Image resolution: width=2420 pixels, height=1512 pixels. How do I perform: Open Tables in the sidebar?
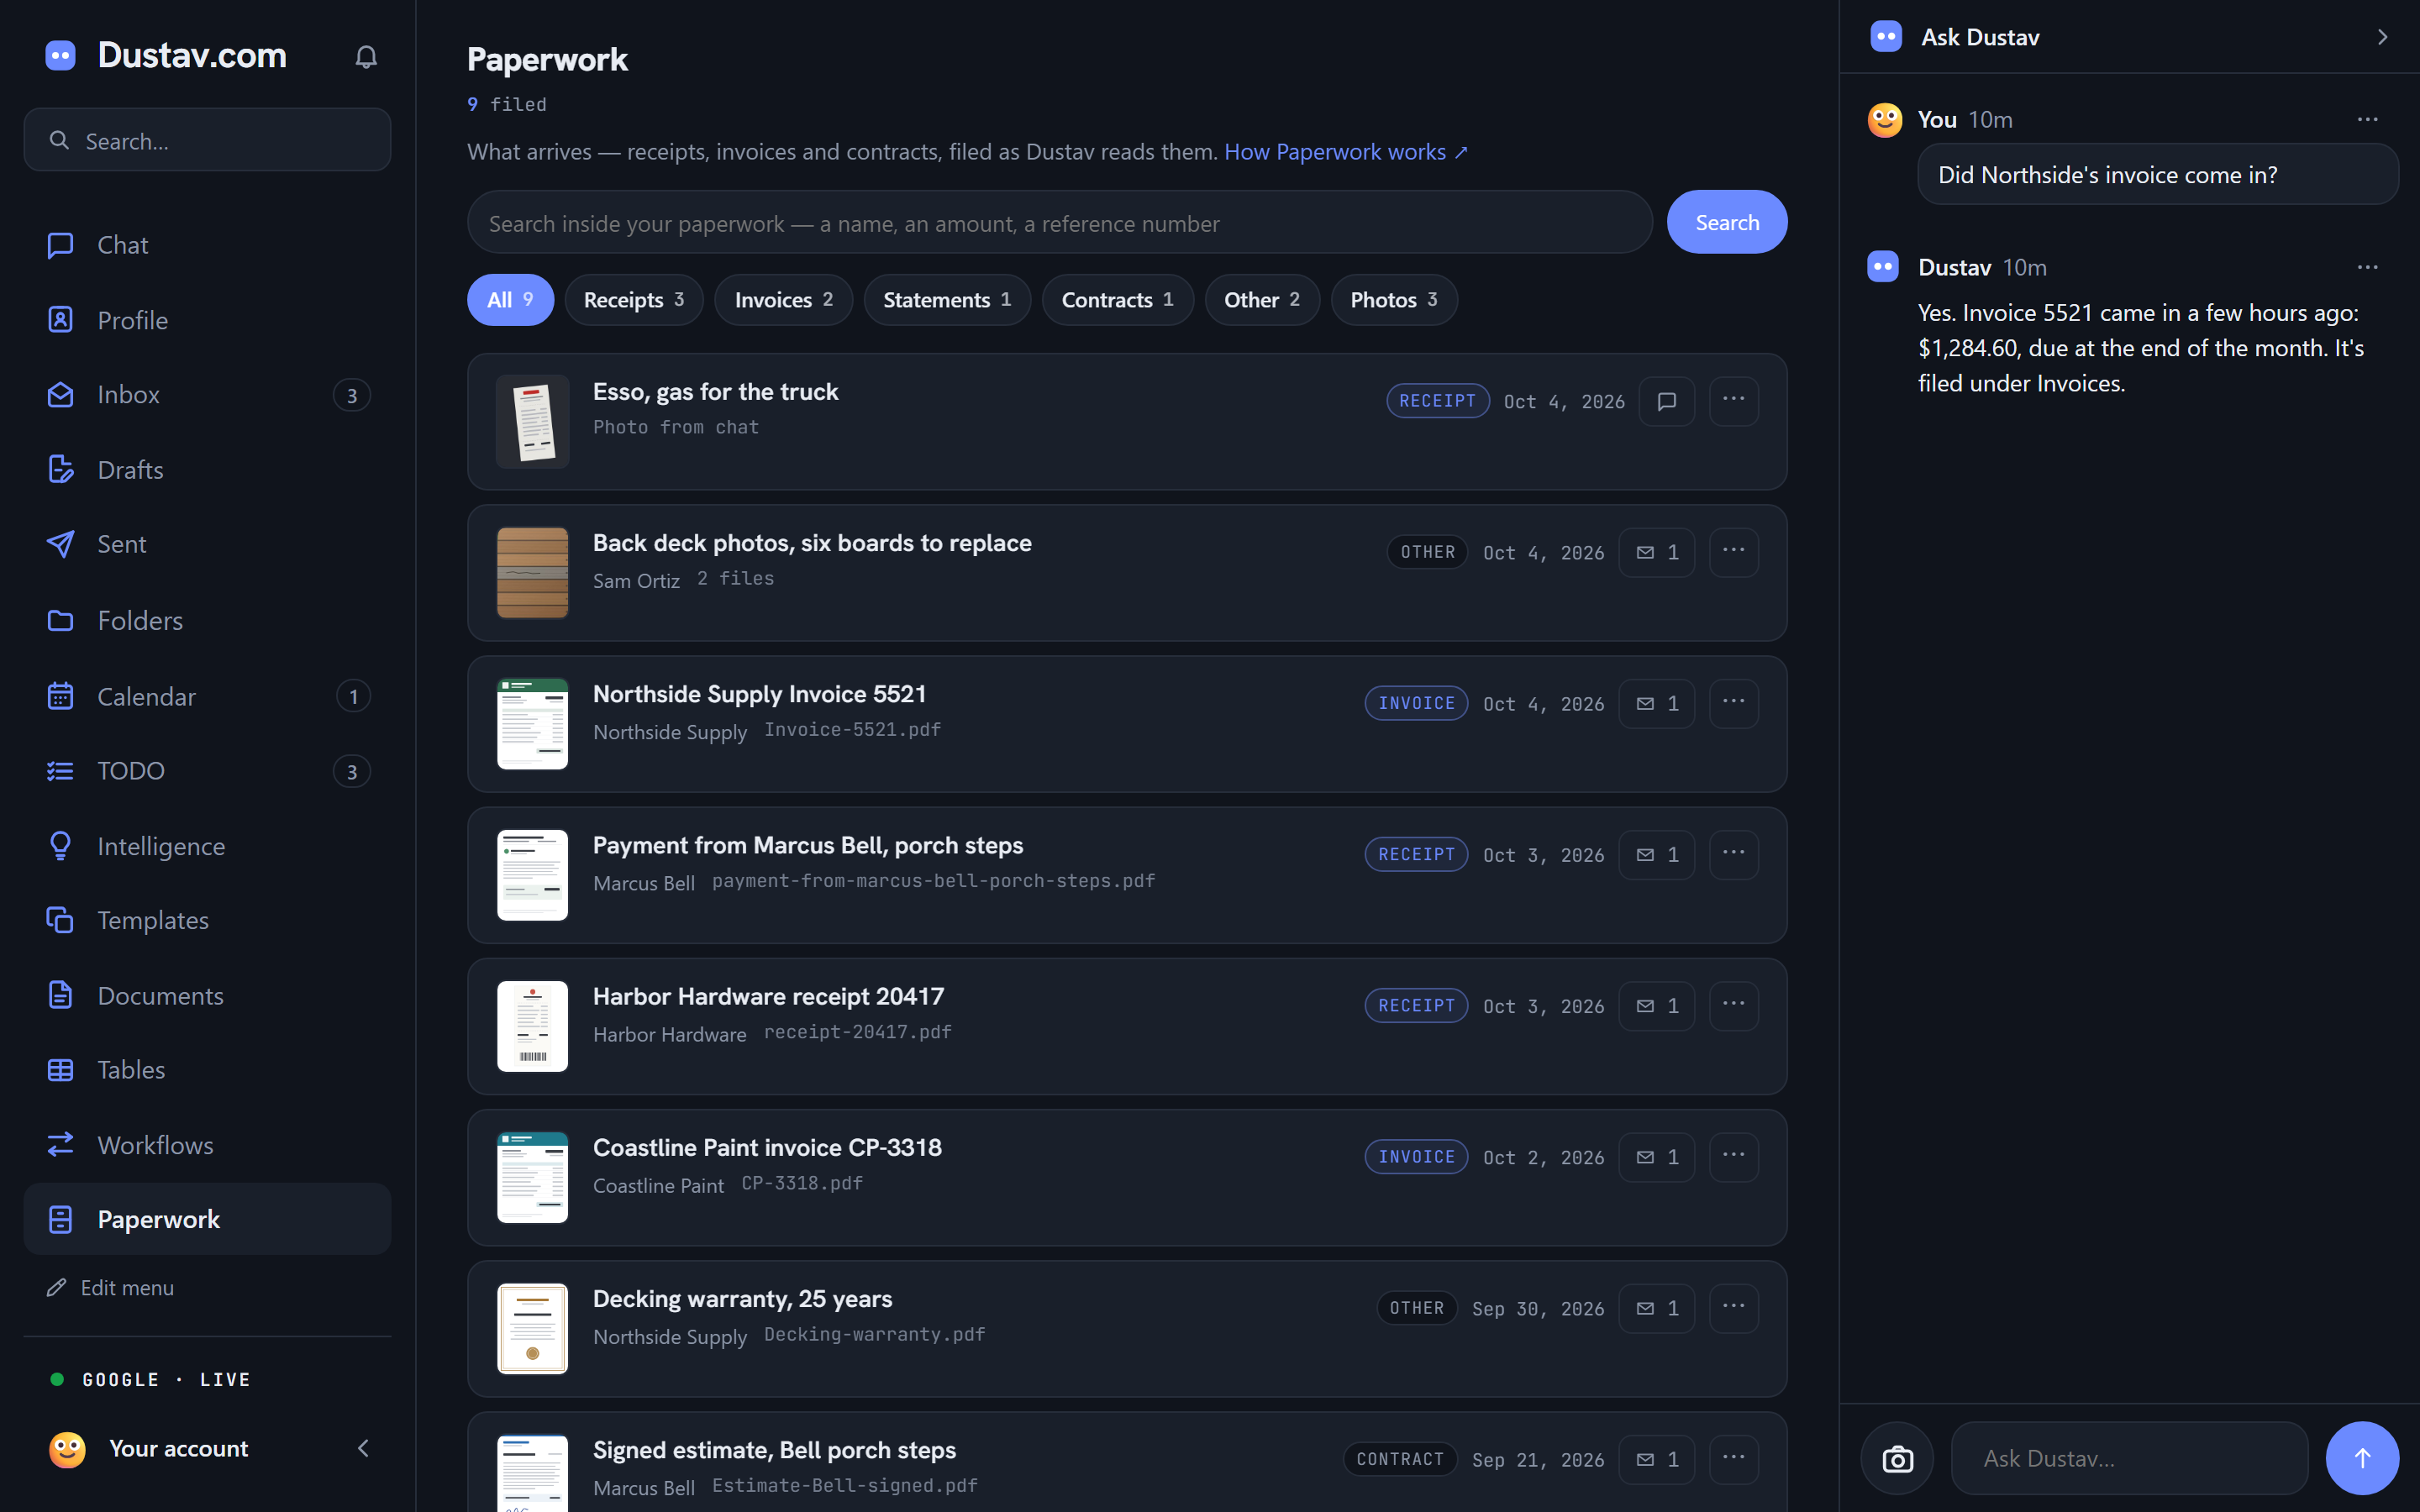(207, 1070)
